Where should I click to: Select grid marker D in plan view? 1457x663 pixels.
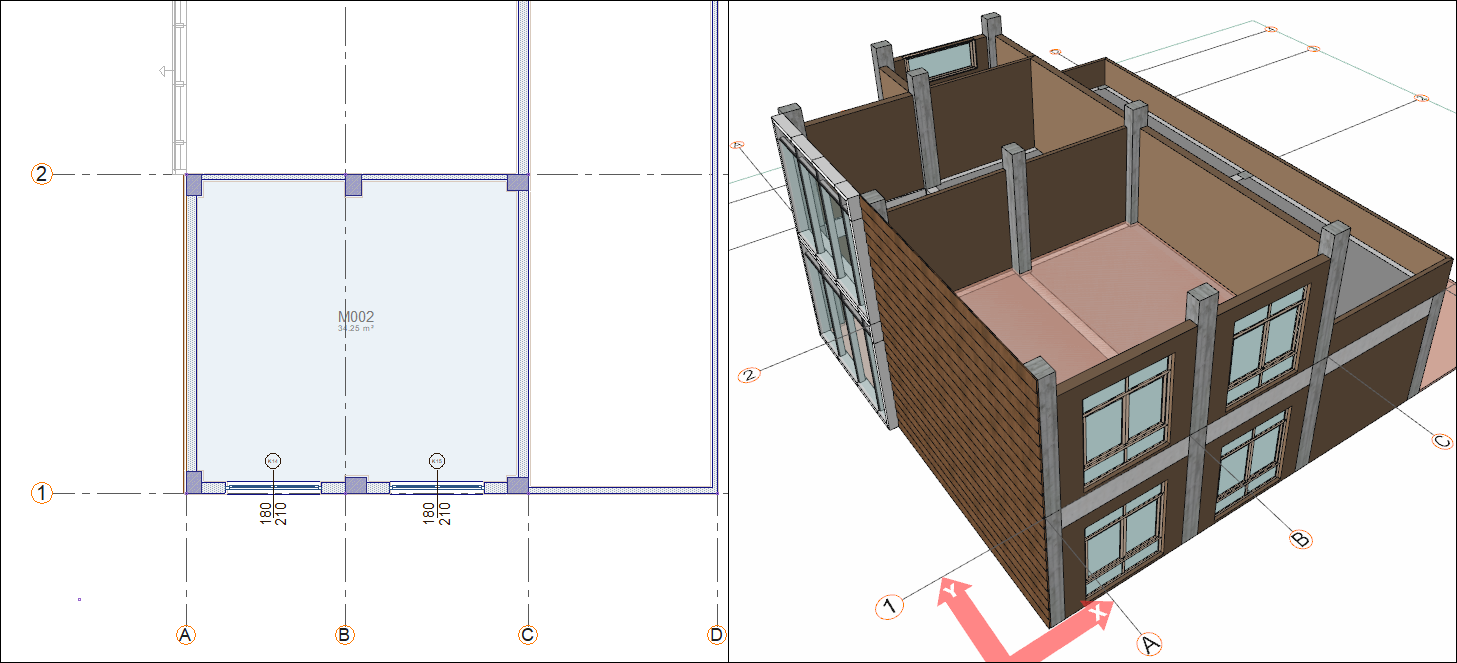716,634
